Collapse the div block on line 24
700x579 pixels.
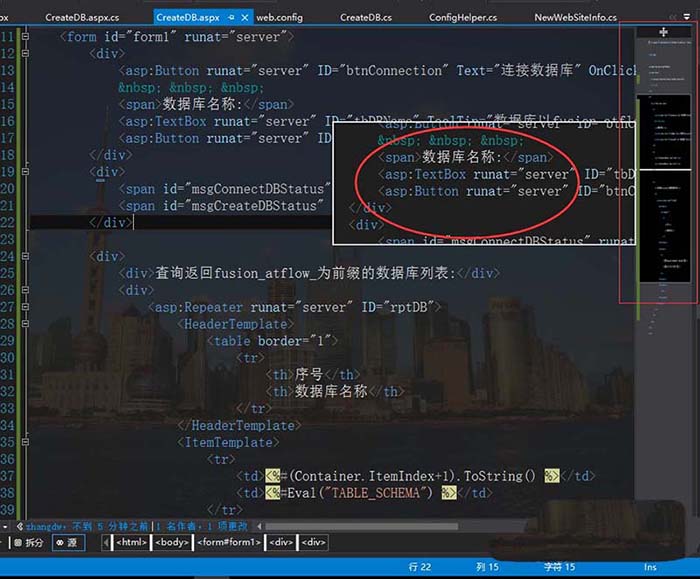tap(25, 256)
